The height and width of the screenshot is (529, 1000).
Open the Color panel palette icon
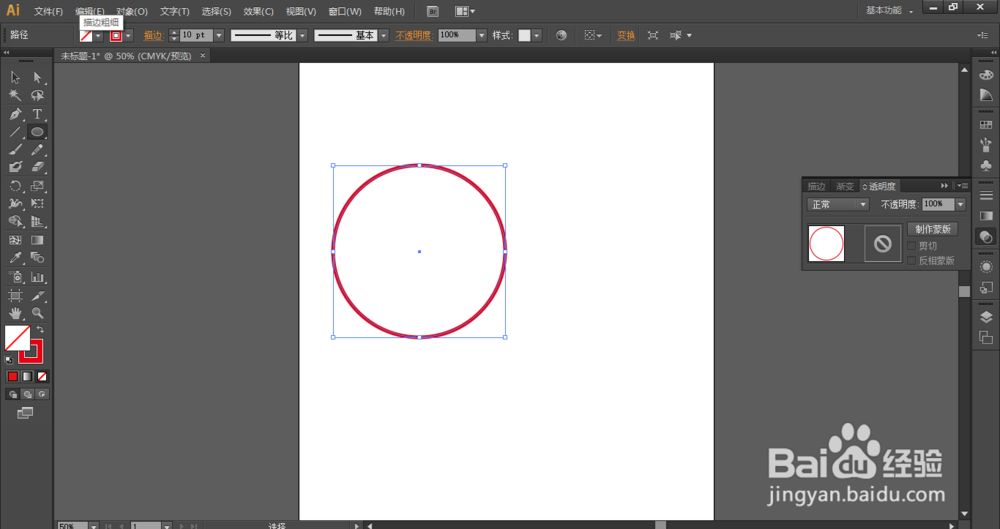(x=986, y=75)
